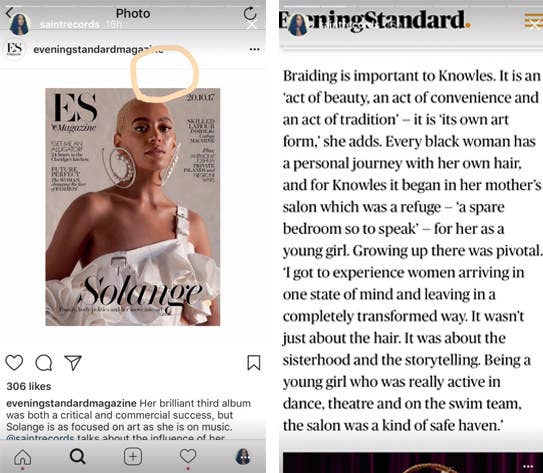Open comments via the speech bubble icon
Viewport: 543px width, 473px height.
44,363
